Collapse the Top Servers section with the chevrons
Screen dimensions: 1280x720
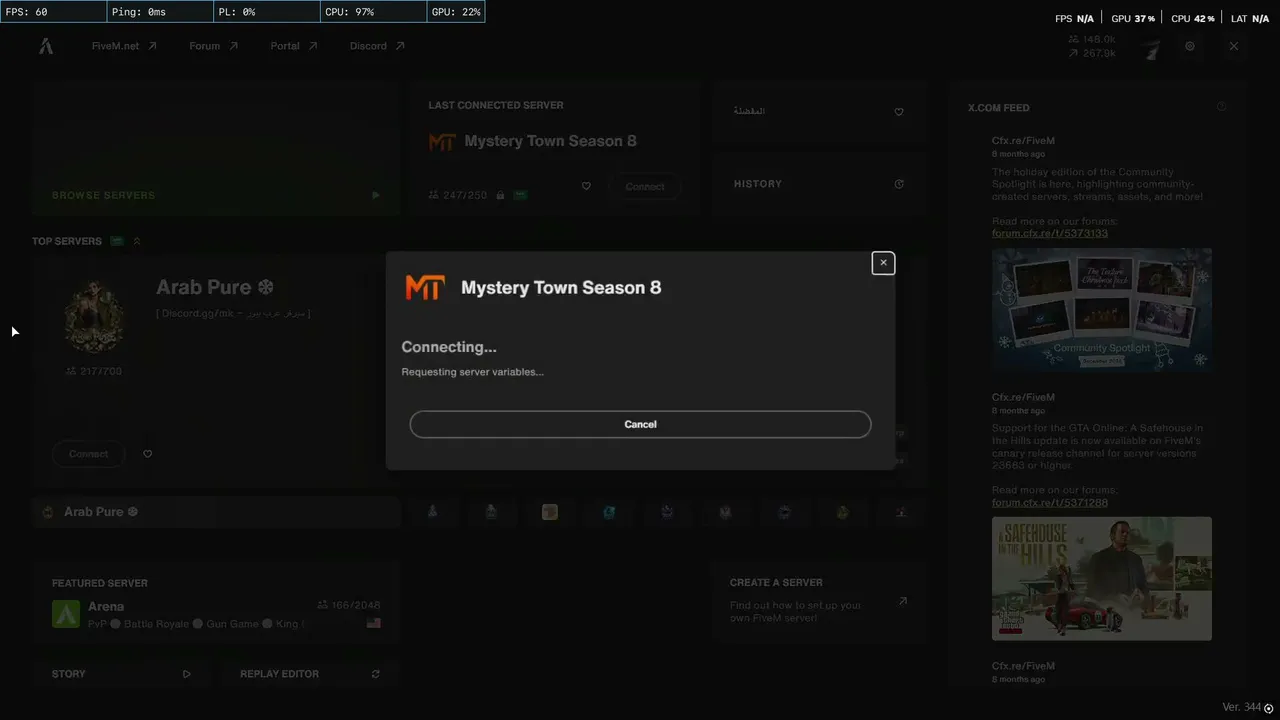(x=137, y=241)
